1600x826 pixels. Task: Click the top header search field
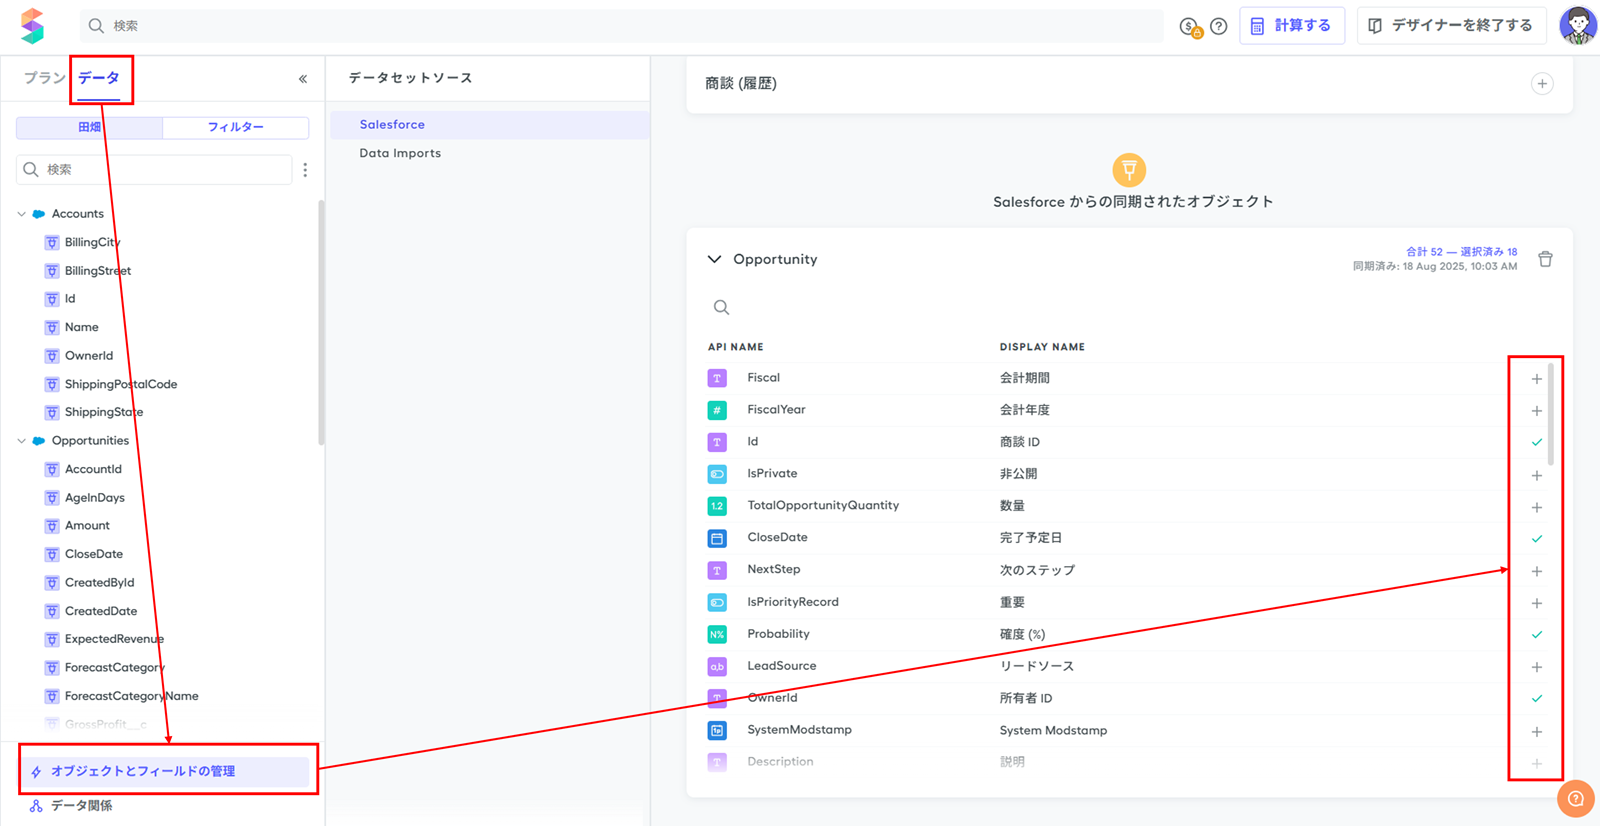[x=622, y=26]
